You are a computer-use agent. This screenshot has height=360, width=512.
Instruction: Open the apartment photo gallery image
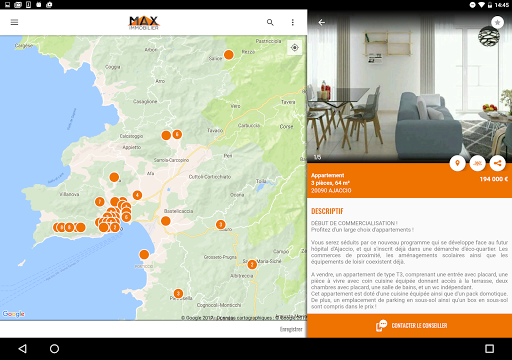click(x=410, y=87)
